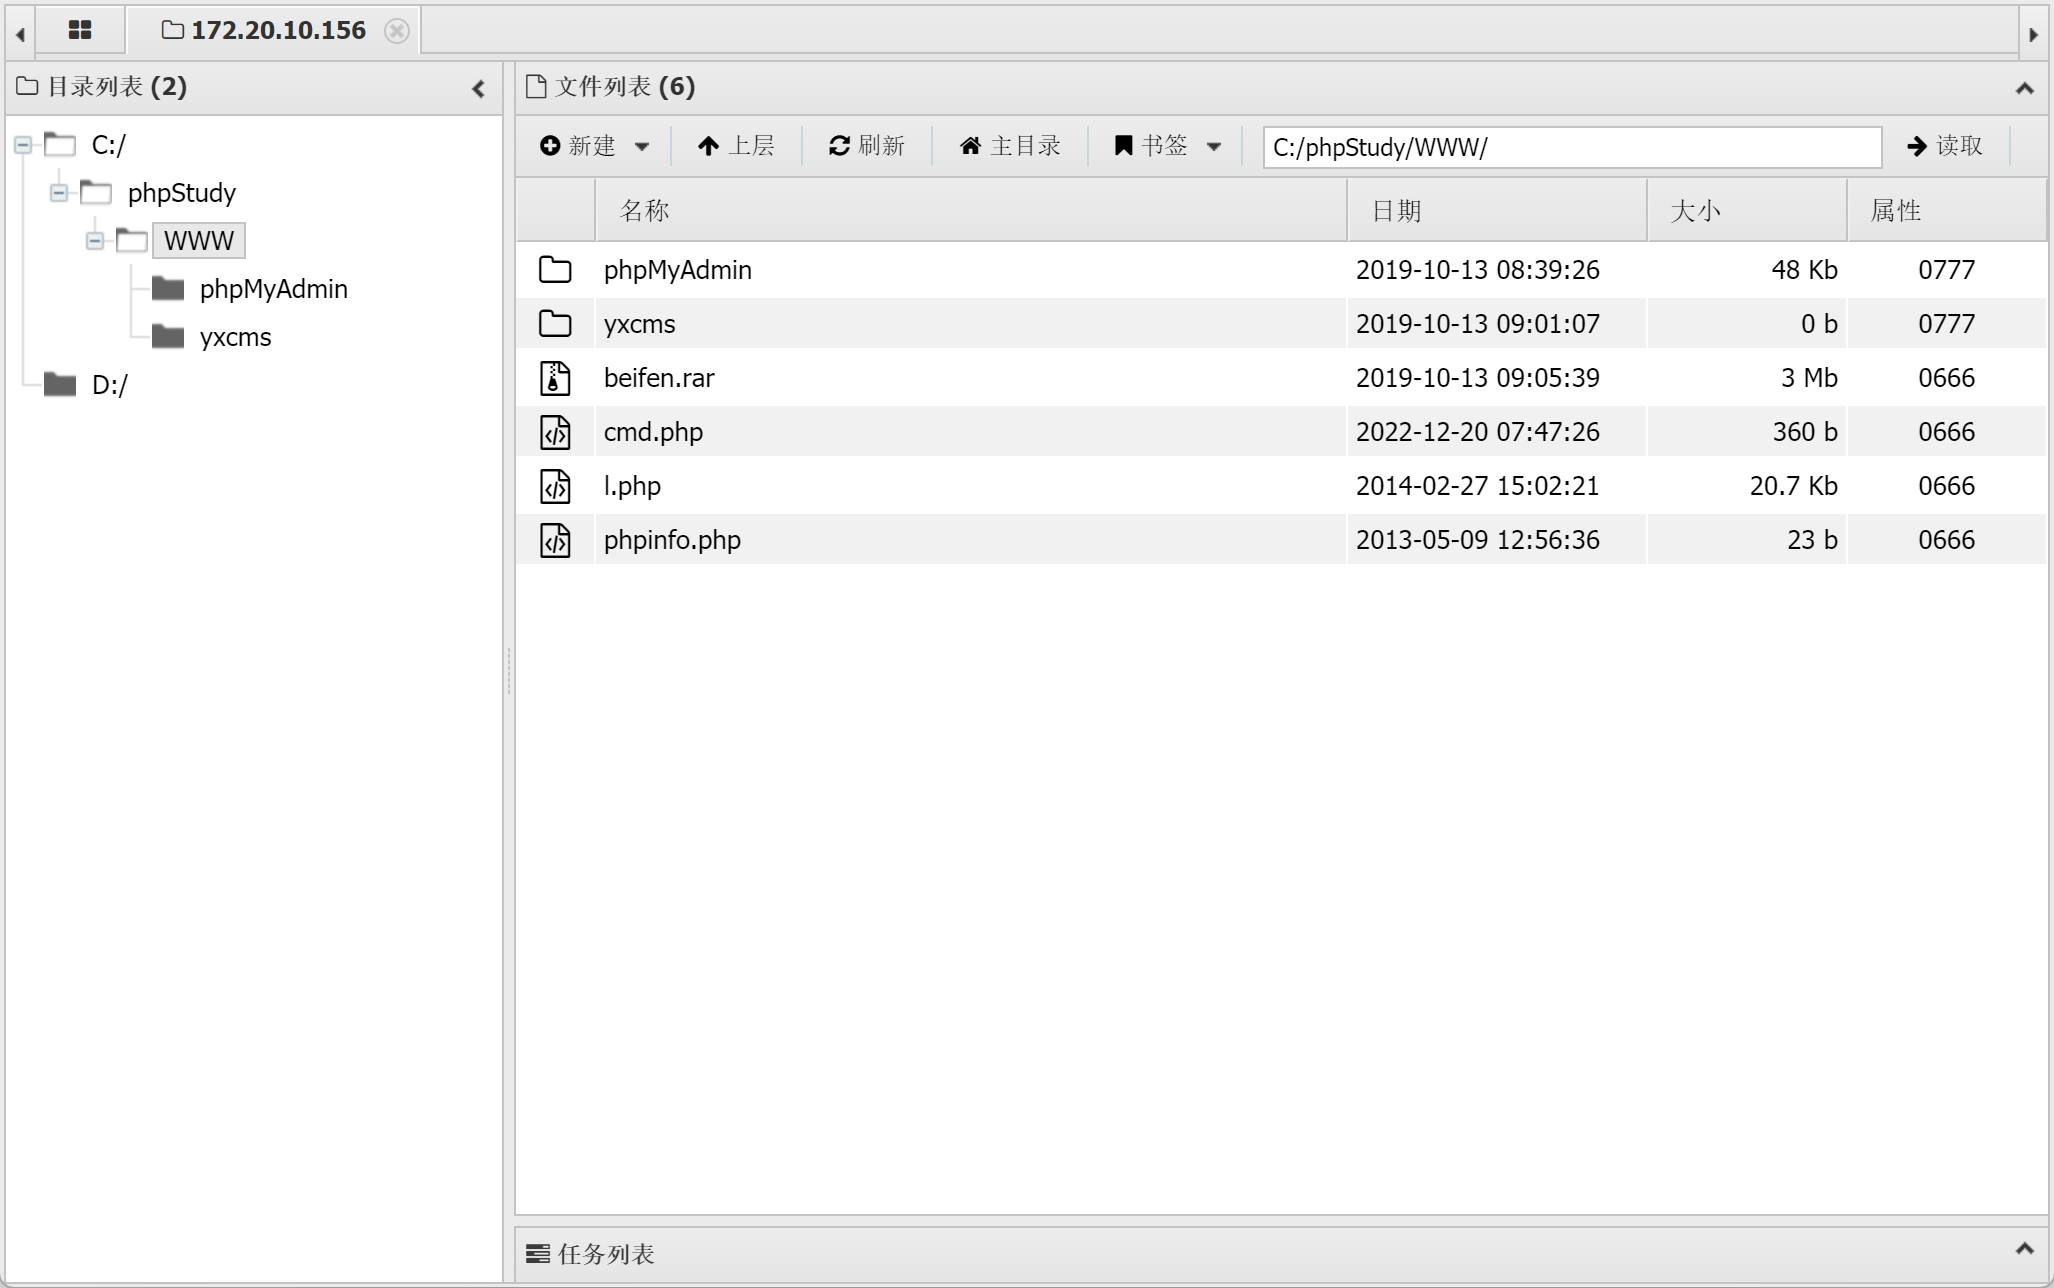This screenshot has height=1288, width=2054.
Task: Click the cmd.php code file icon
Action: pos(555,432)
